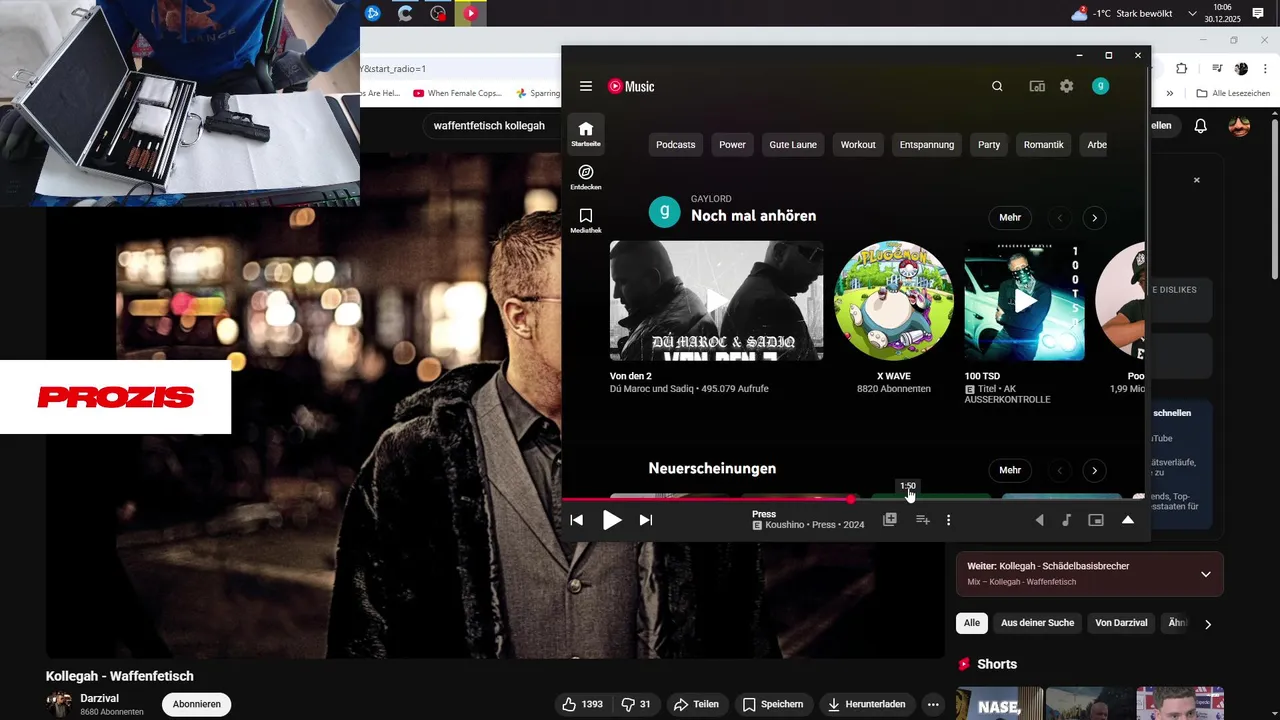Click the Teilen share button

pos(697,704)
